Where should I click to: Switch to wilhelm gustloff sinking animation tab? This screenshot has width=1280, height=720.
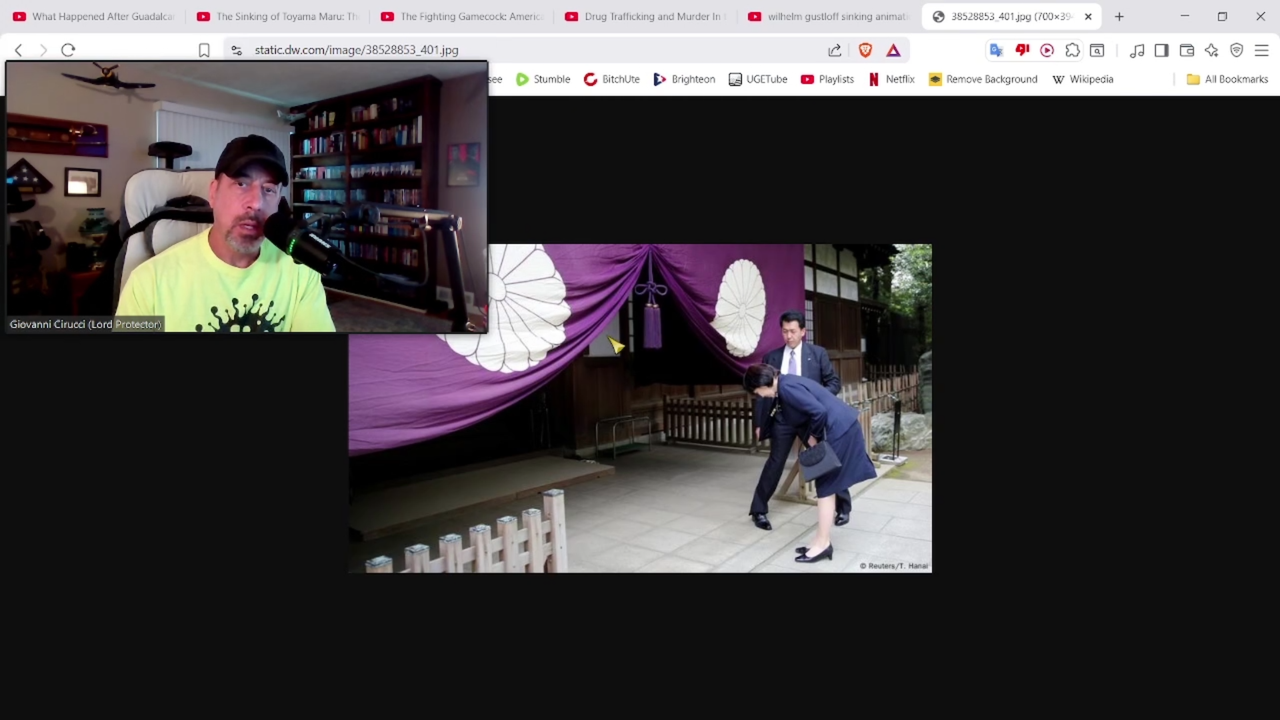828,17
